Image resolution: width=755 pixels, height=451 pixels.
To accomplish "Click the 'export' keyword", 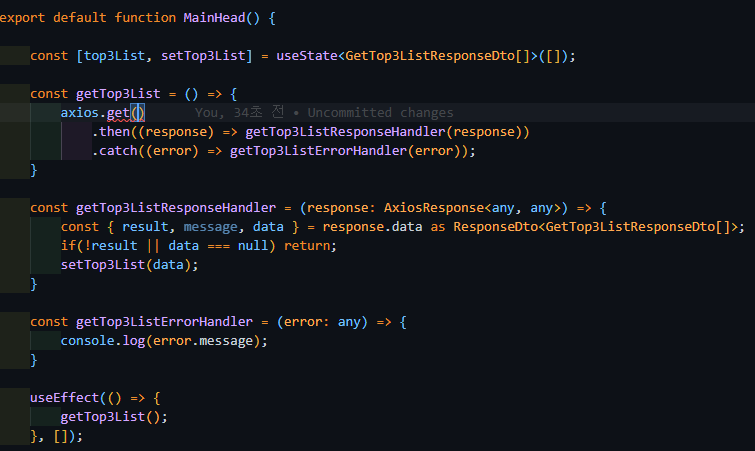I will (22, 18).
